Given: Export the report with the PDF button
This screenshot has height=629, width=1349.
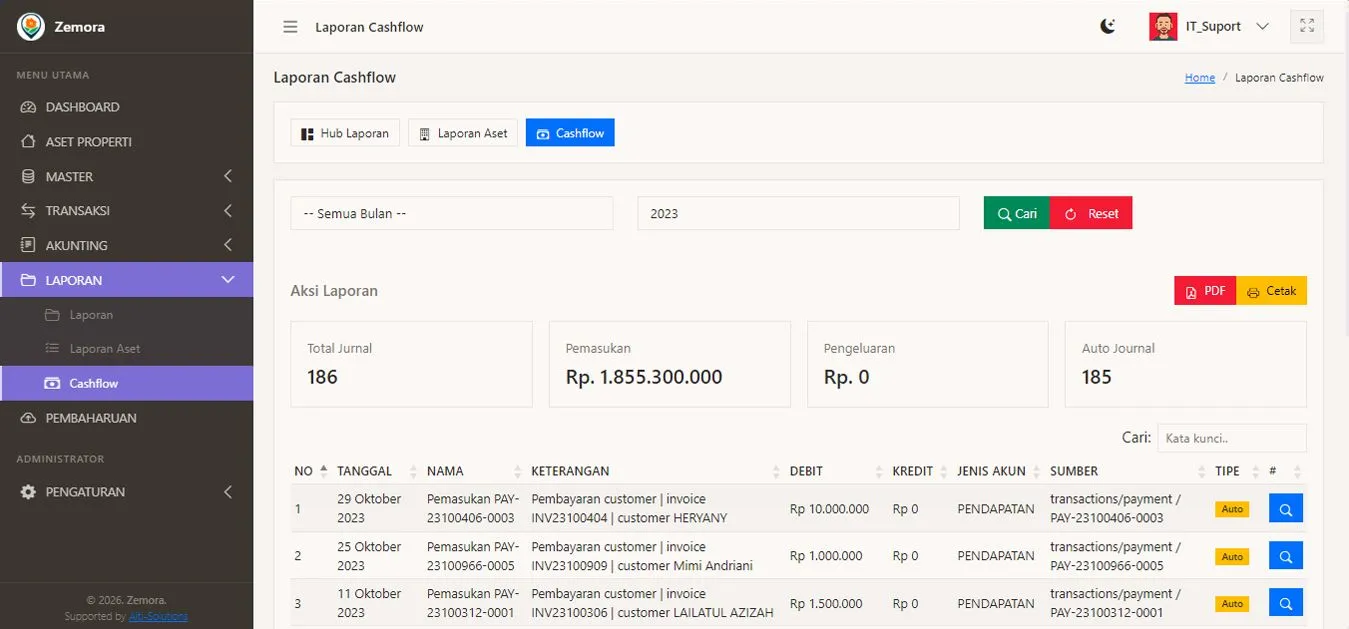Looking at the screenshot, I should click(x=1204, y=291).
